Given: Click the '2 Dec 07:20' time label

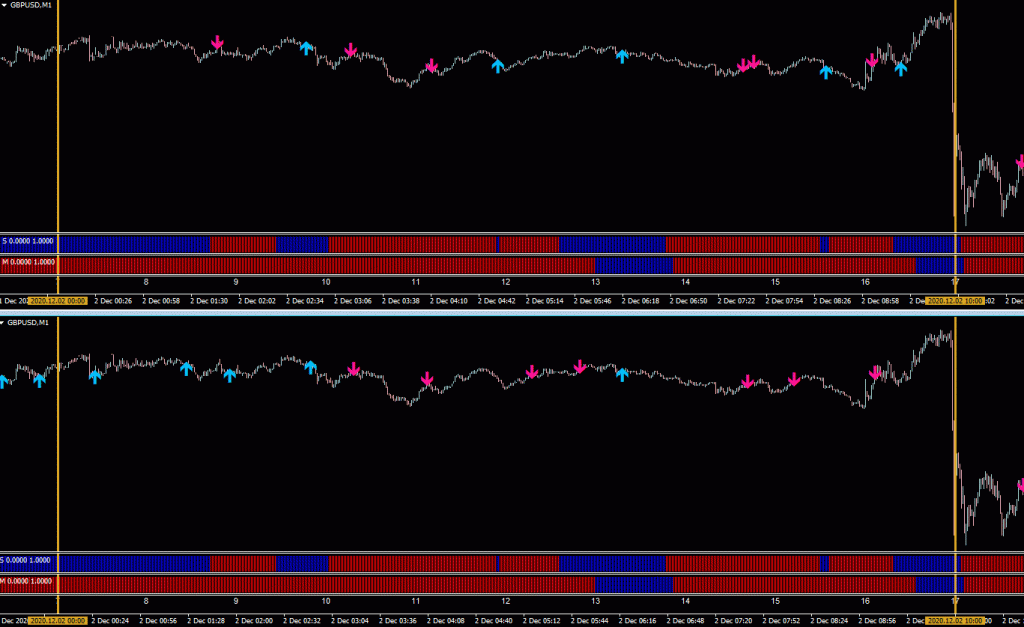Looking at the screenshot, I should click(734, 620).
